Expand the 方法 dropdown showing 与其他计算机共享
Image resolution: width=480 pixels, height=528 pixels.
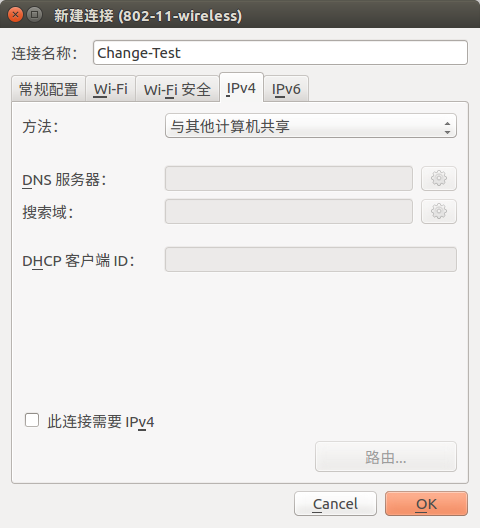[311, 126]
